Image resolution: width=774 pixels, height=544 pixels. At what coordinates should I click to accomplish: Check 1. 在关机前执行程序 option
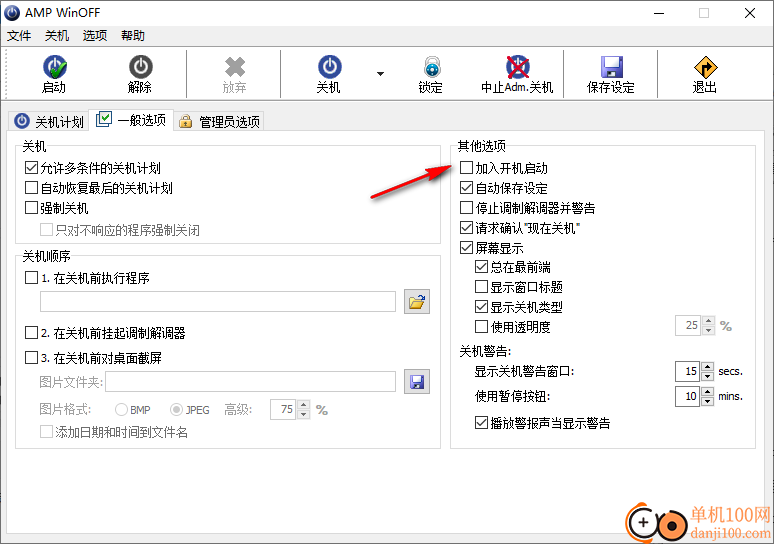coord(31,278)
